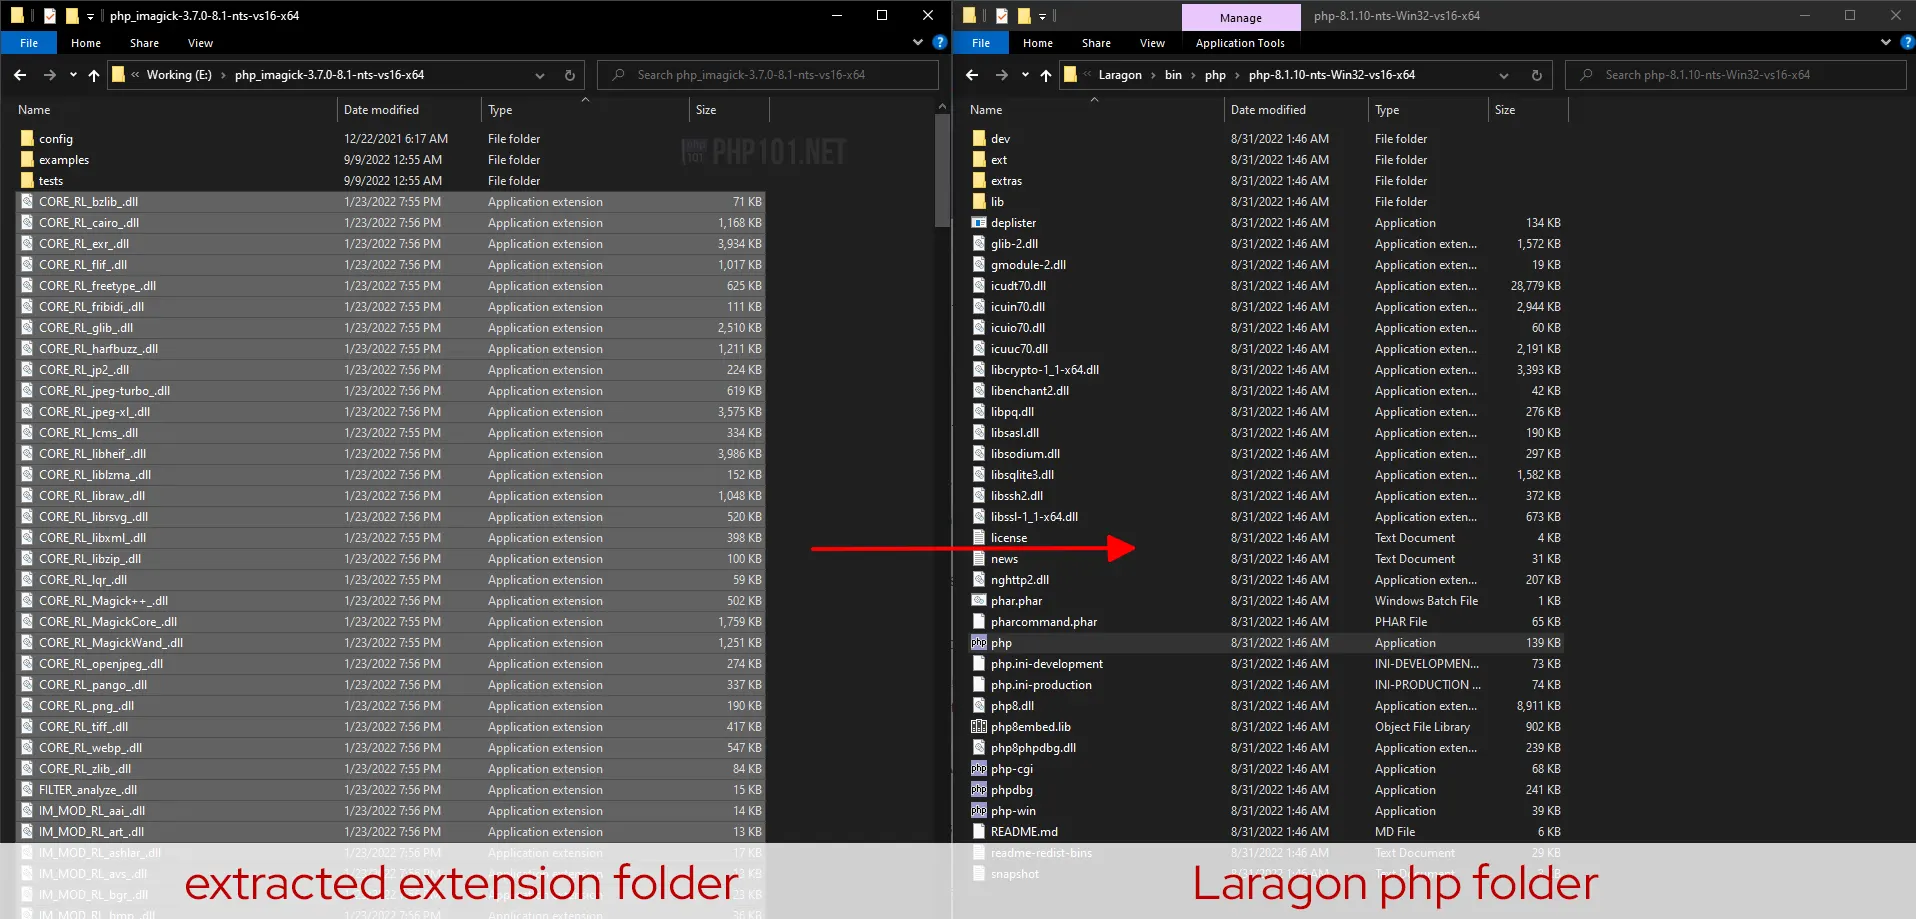This screenshot has height=919, width=1916.
Task: Navigate back in the left Explorer window
Action: 19,74
